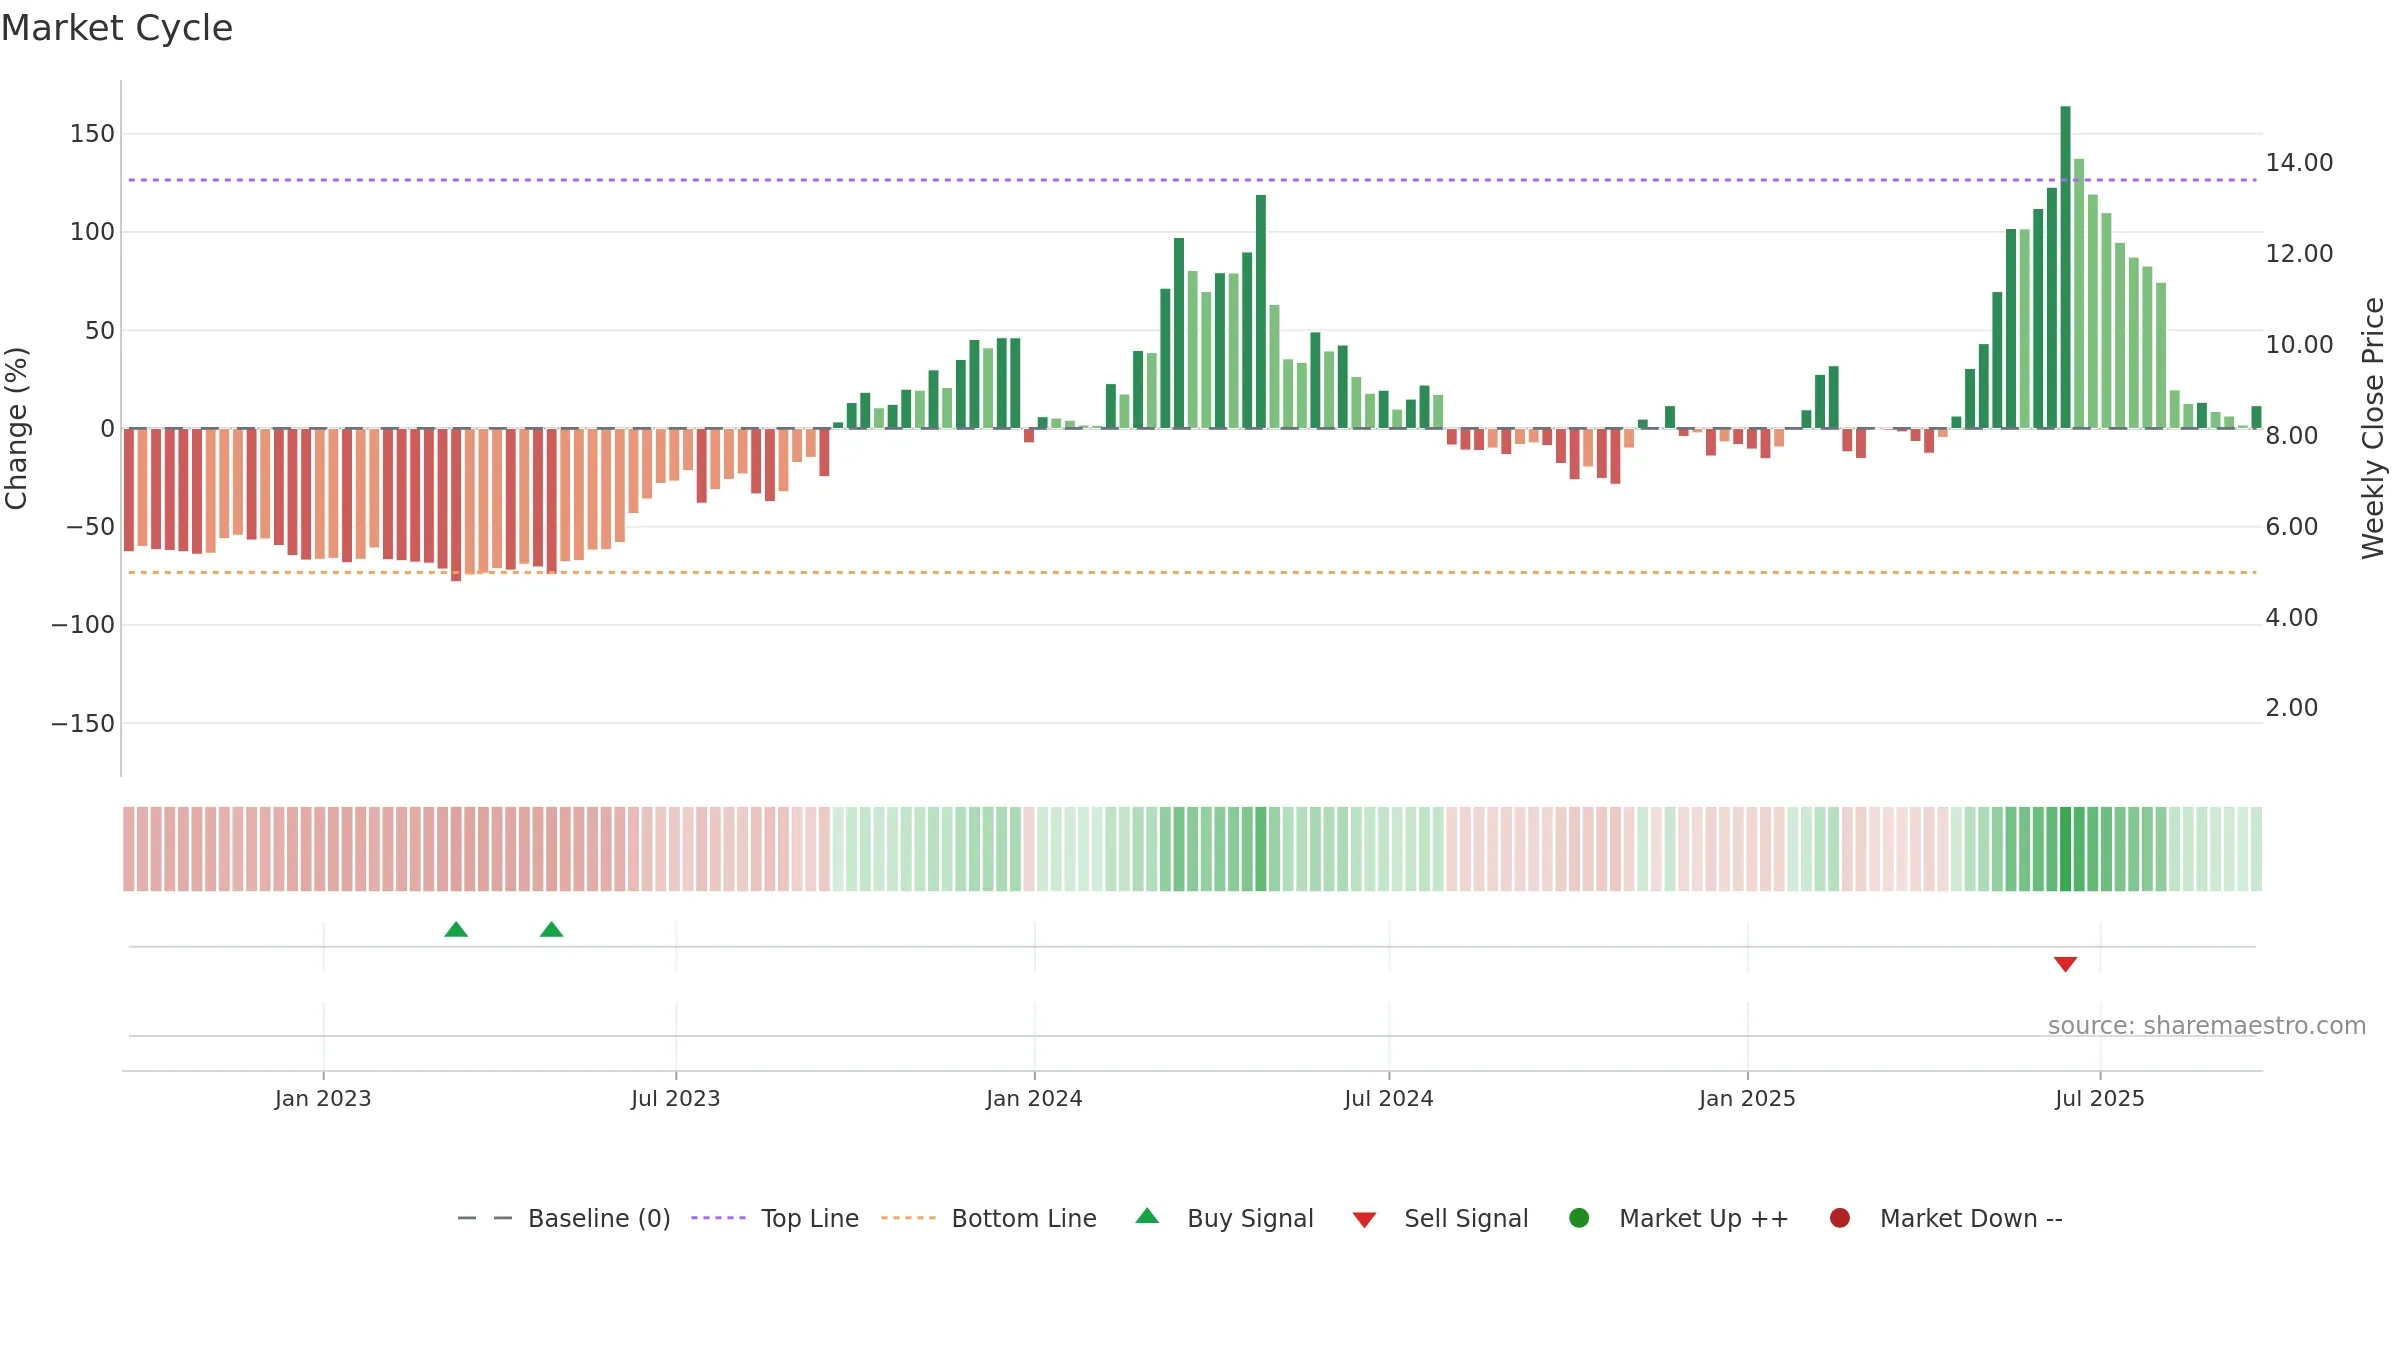The height and width of the screenshot is (1350, 2400).
Task: Click the 100 change axis tick
Action: coord(92,231)
